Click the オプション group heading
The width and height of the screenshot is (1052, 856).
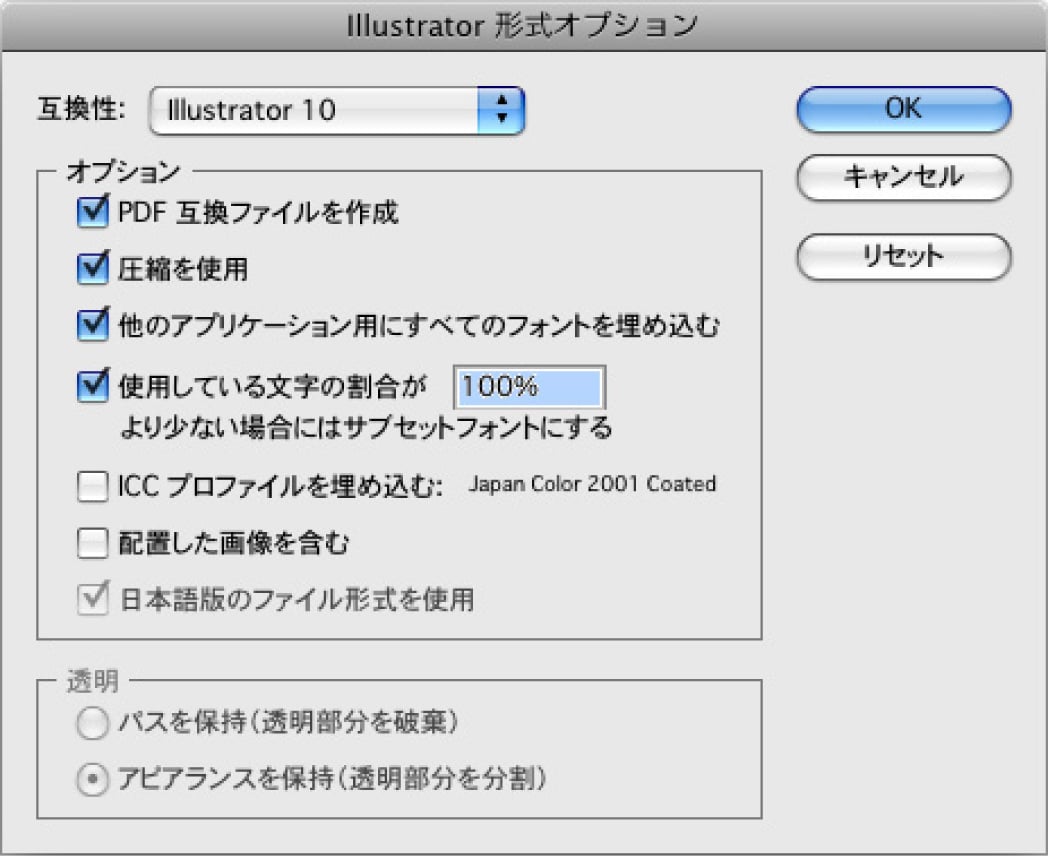[x=122, y=172]
